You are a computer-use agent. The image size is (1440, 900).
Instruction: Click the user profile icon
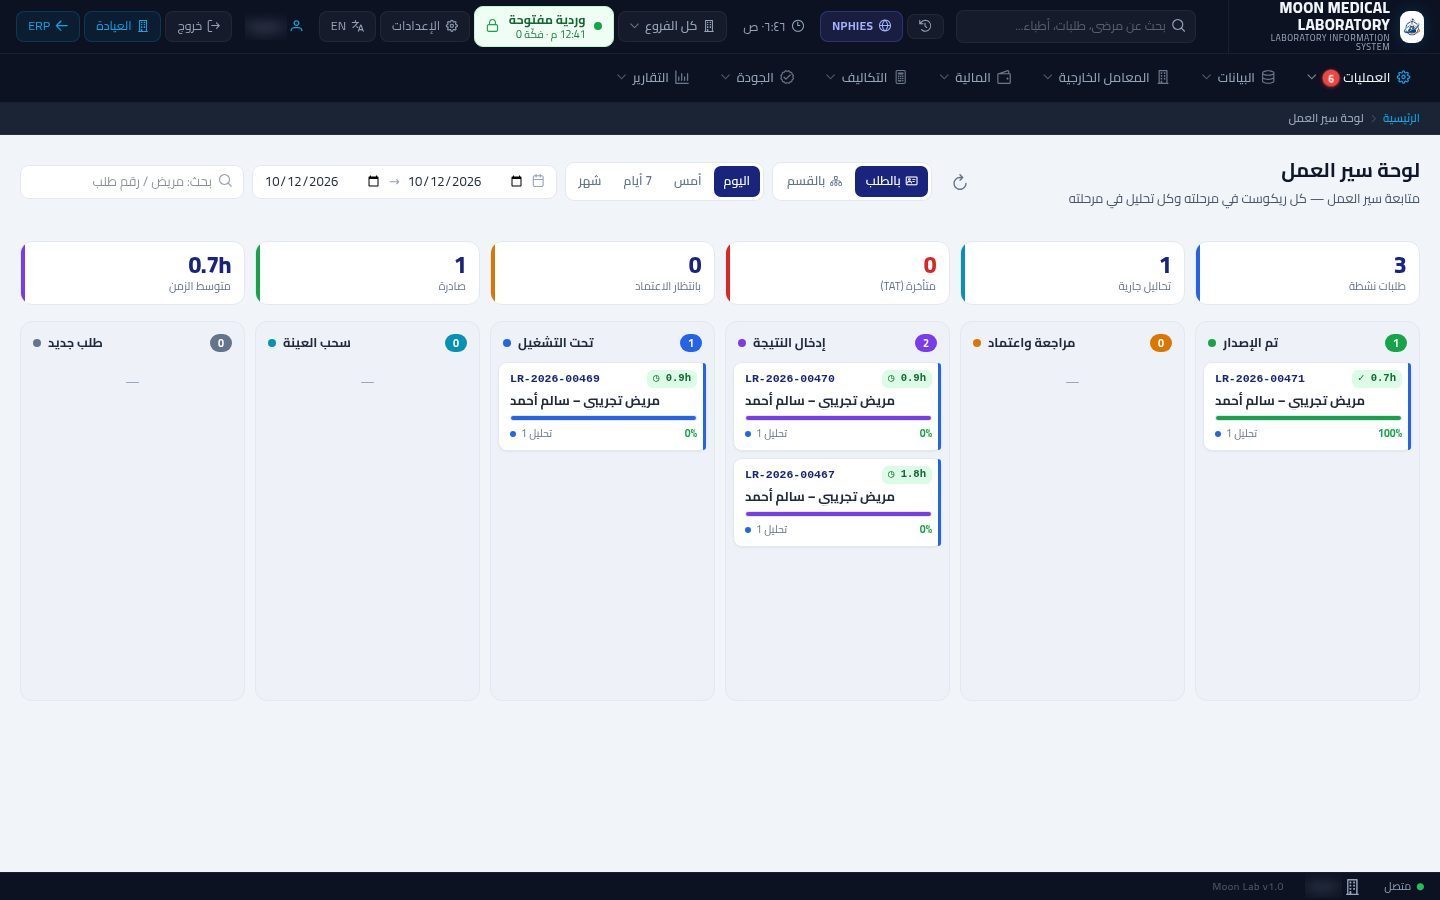[x=296, y=26]
